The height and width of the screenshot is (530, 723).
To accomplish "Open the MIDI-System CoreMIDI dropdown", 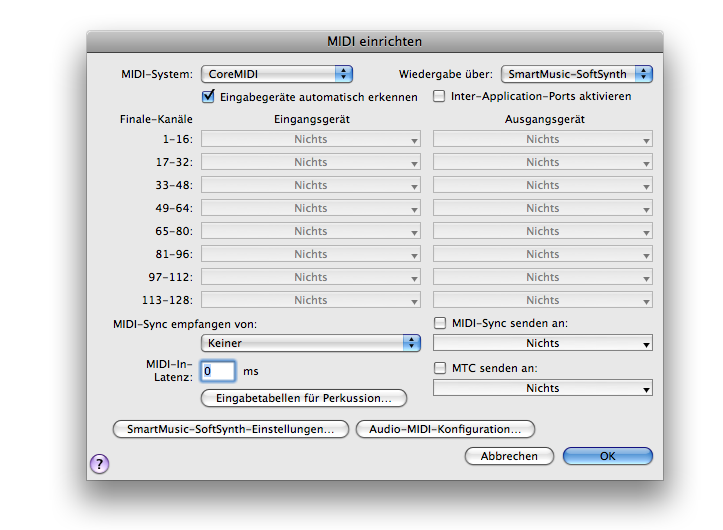I will [x=277, y=74].
